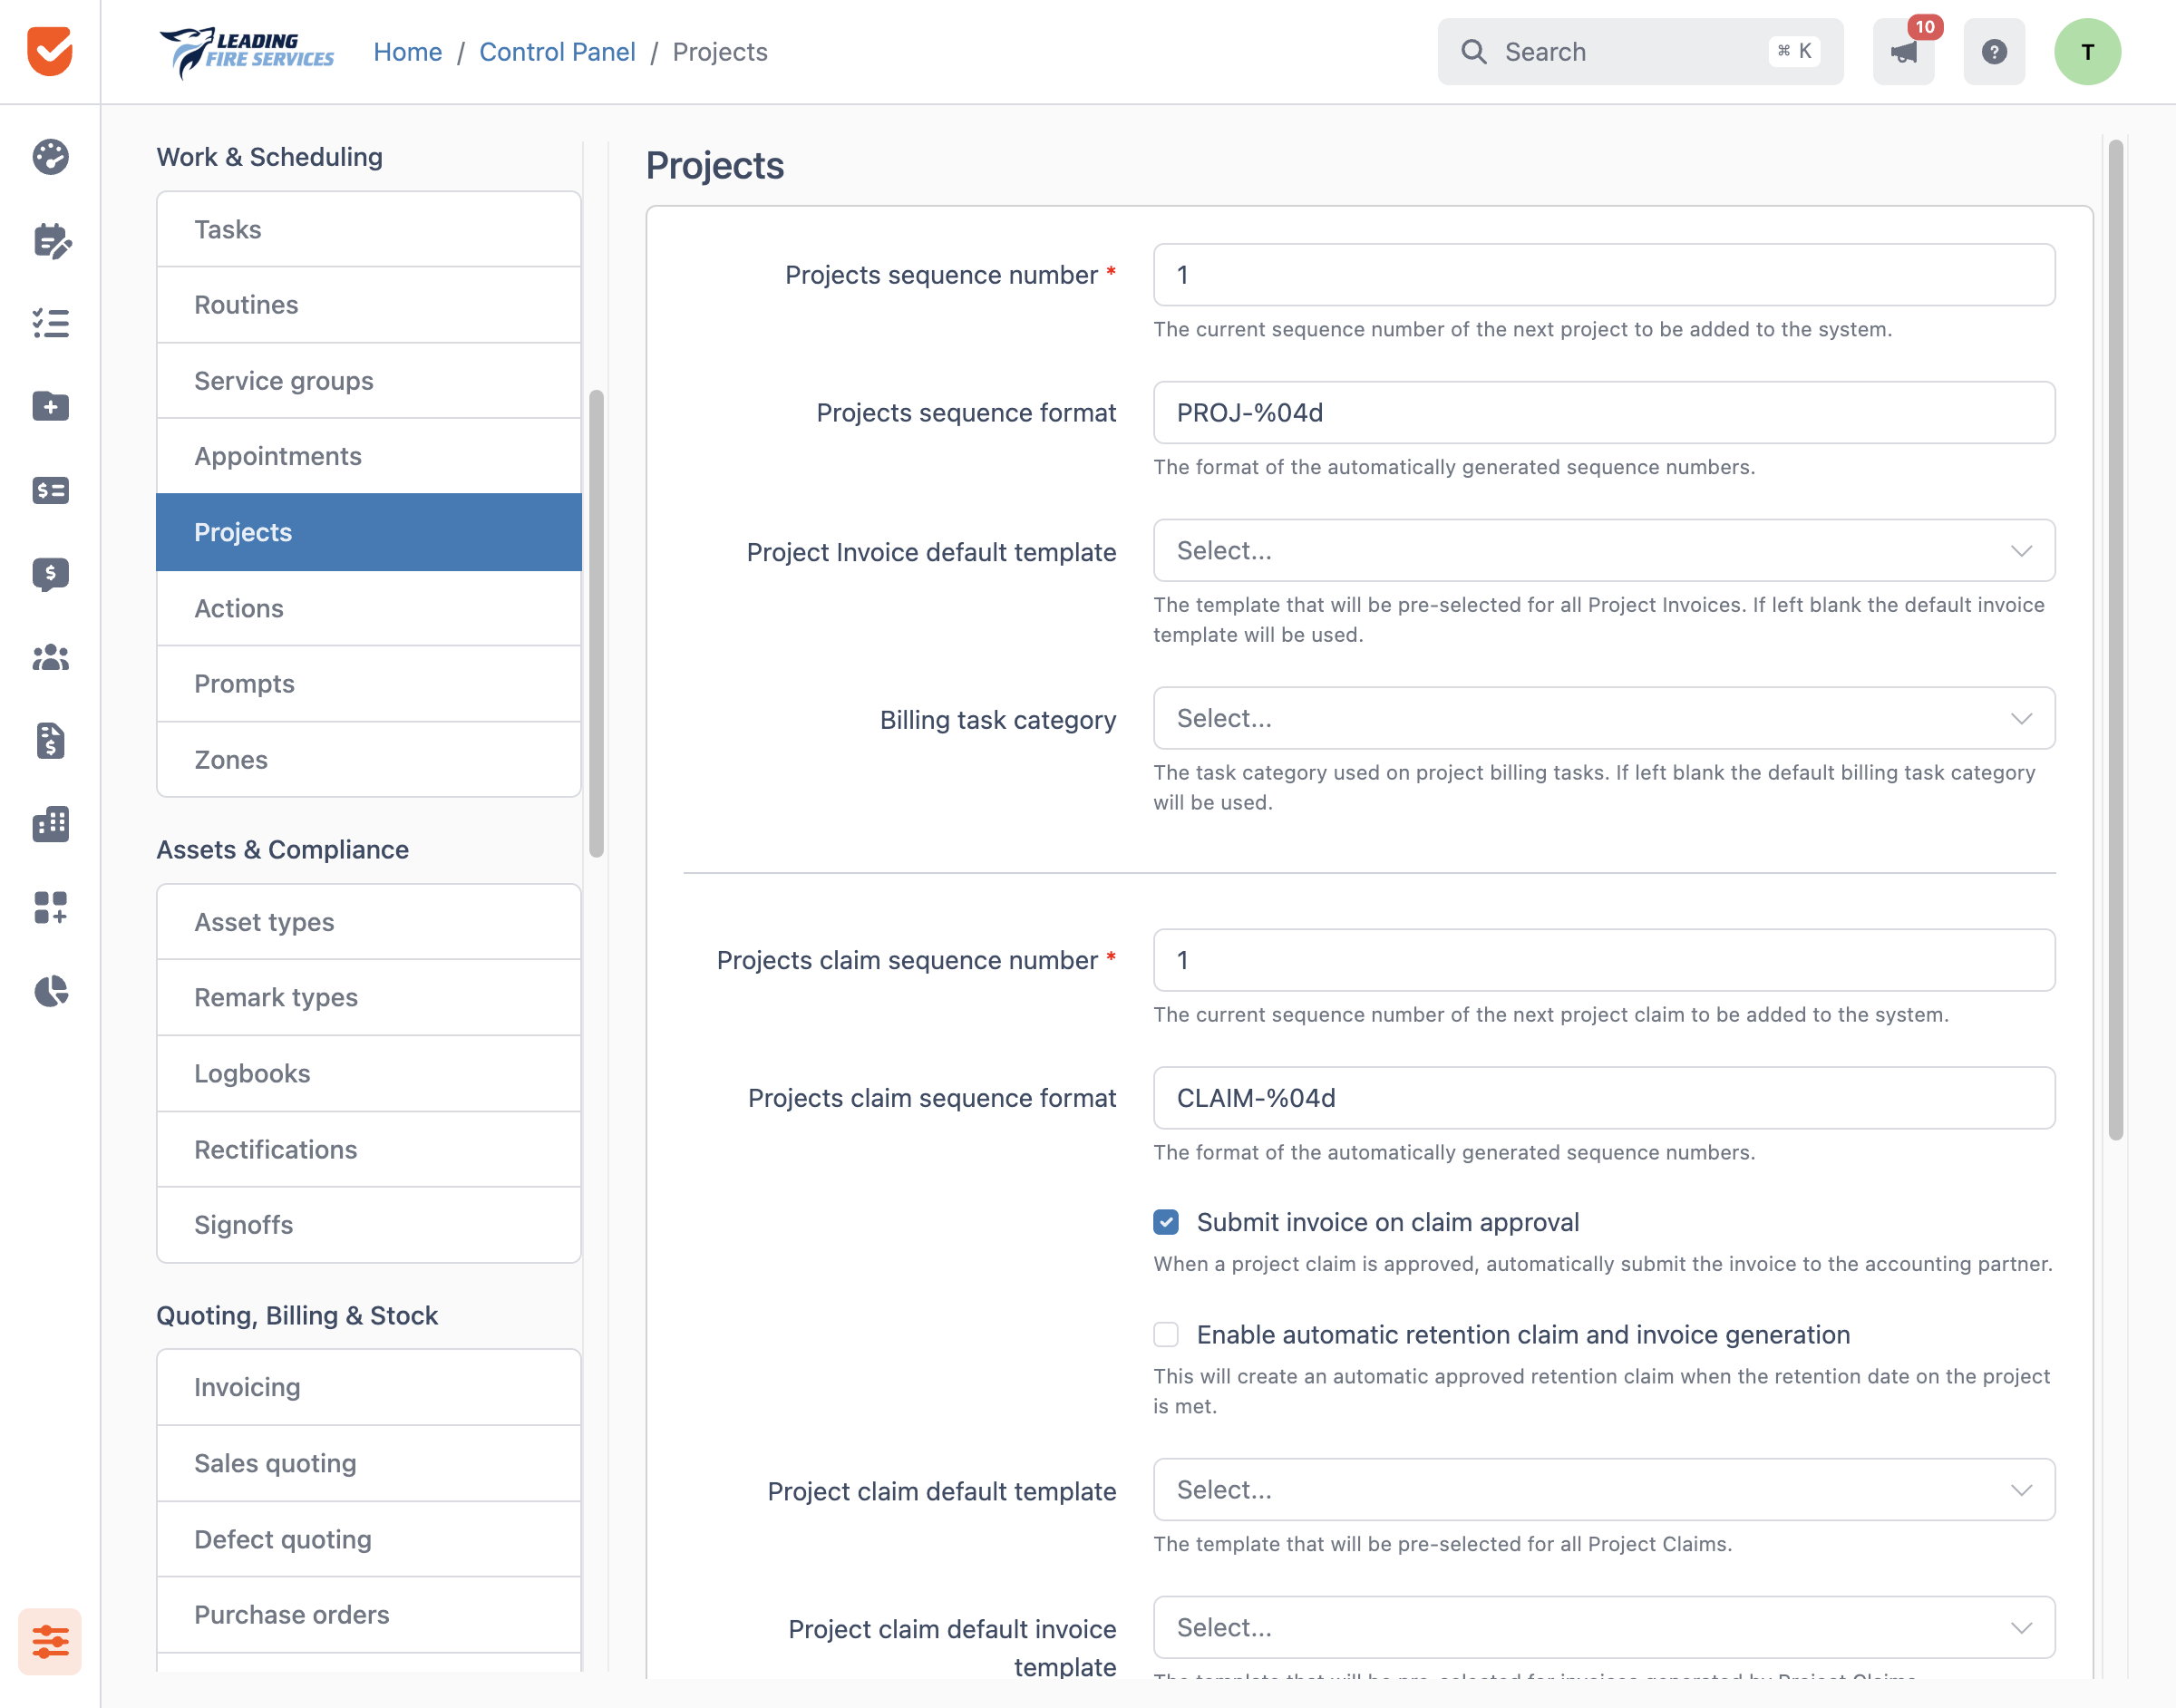Click the Projects claim sequence format field
Image resolution: width=2176 pixels, height=1708 pixels.
click(1604, 1098)
